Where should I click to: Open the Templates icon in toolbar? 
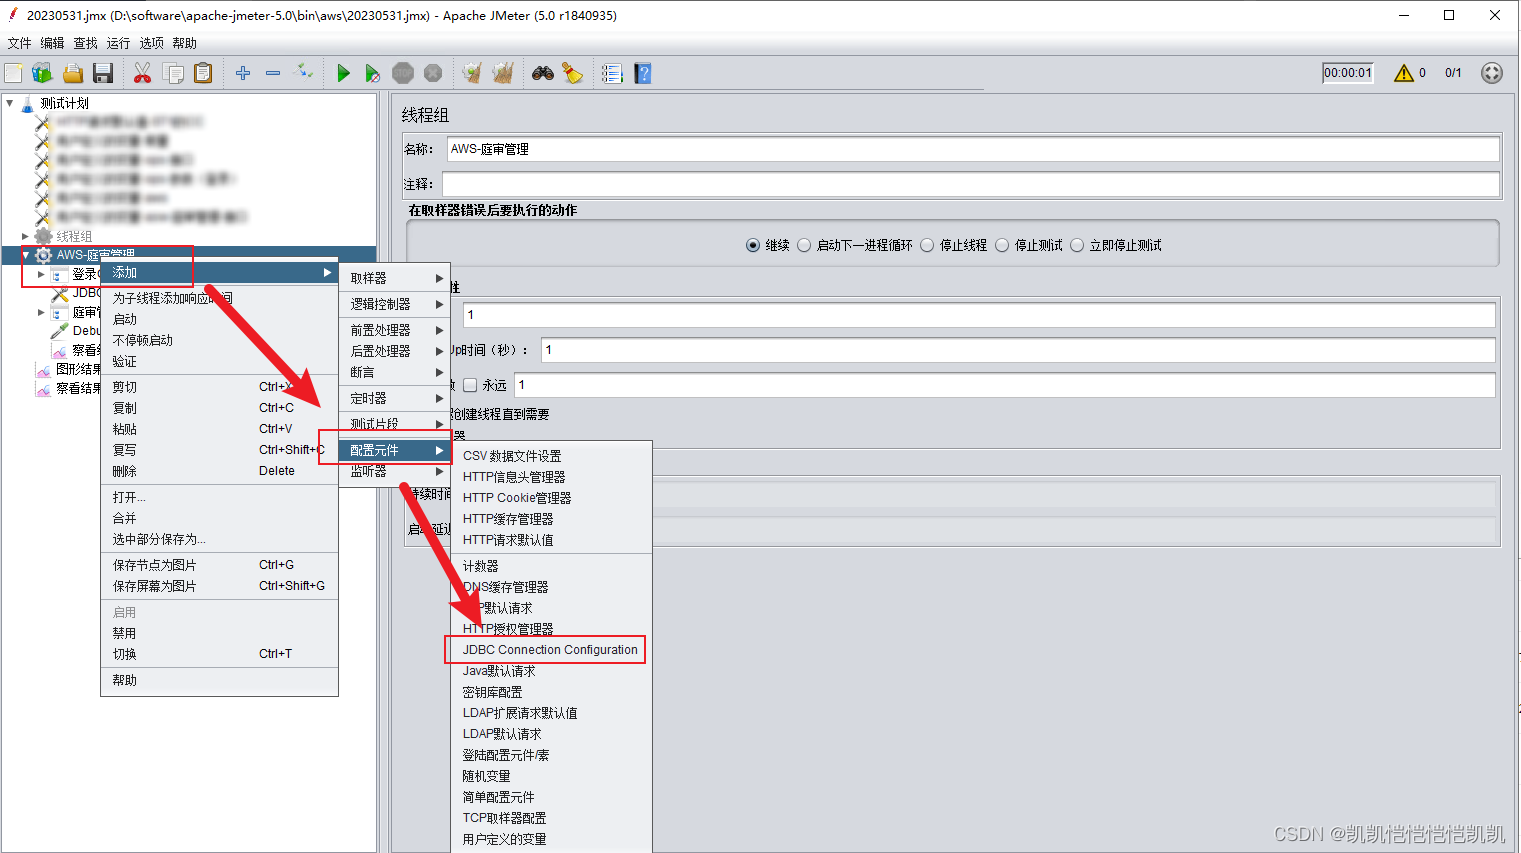[x=42, y=73]
